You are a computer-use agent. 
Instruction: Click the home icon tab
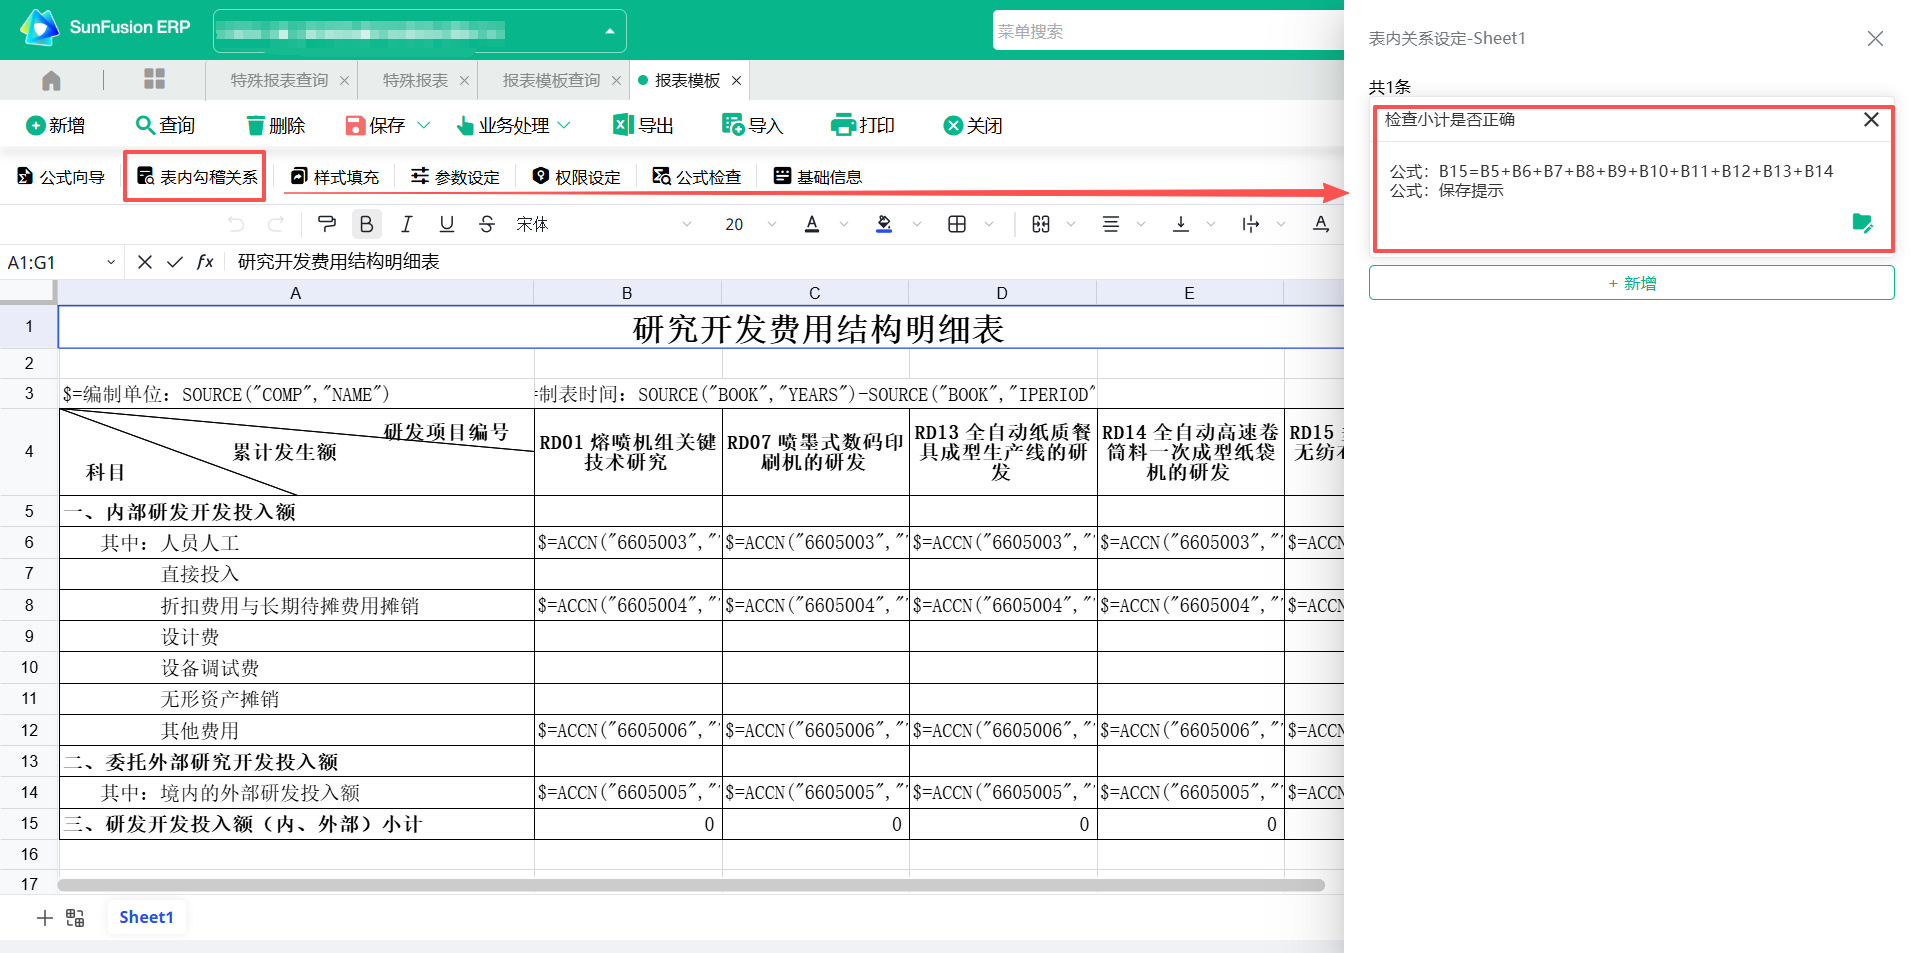coord(52,80)
